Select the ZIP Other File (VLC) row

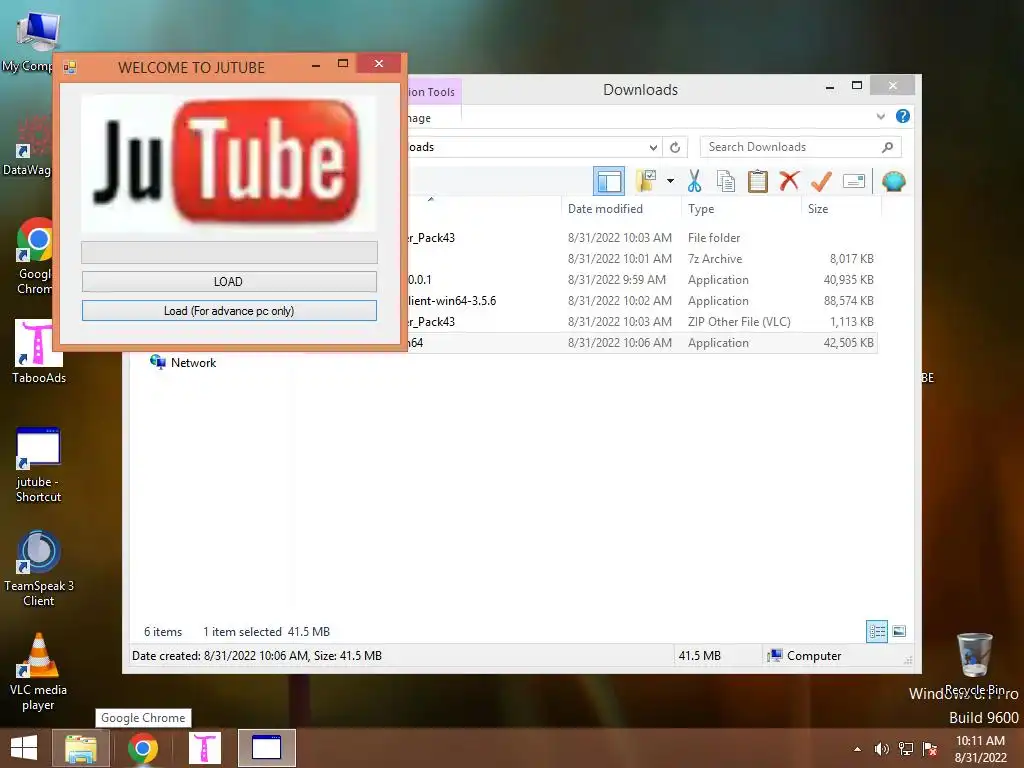[643, 322]
